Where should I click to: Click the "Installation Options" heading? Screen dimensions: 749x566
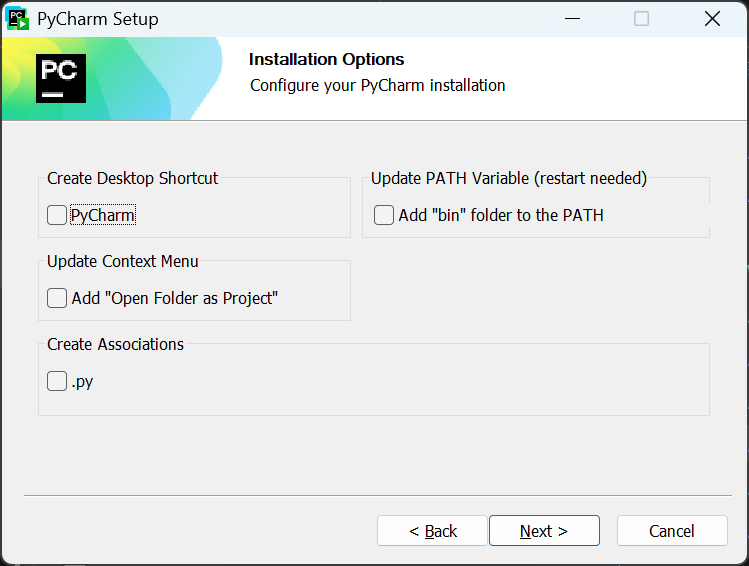[326, 60]
